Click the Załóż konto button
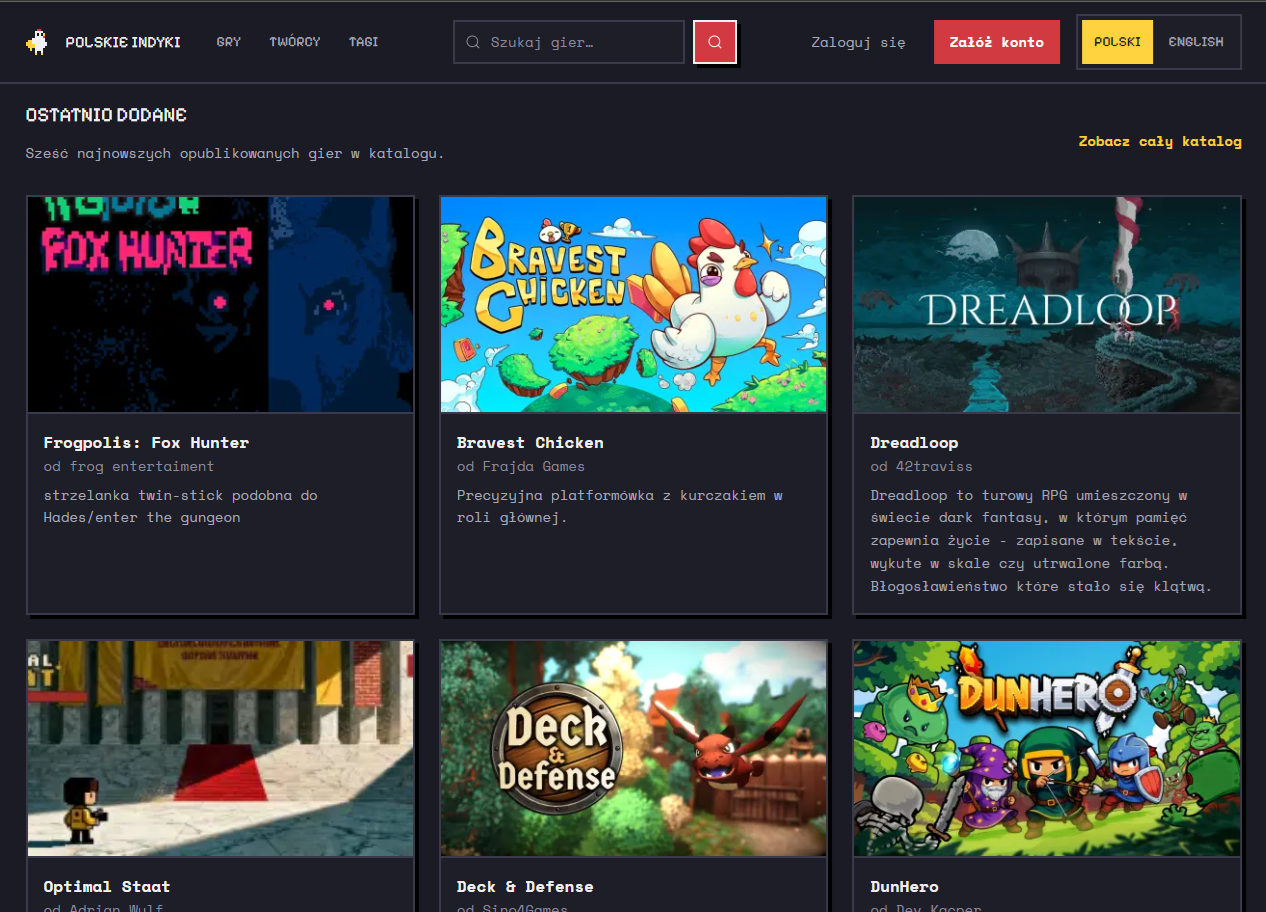This screenshot has height=912, width=1266. 997,42
